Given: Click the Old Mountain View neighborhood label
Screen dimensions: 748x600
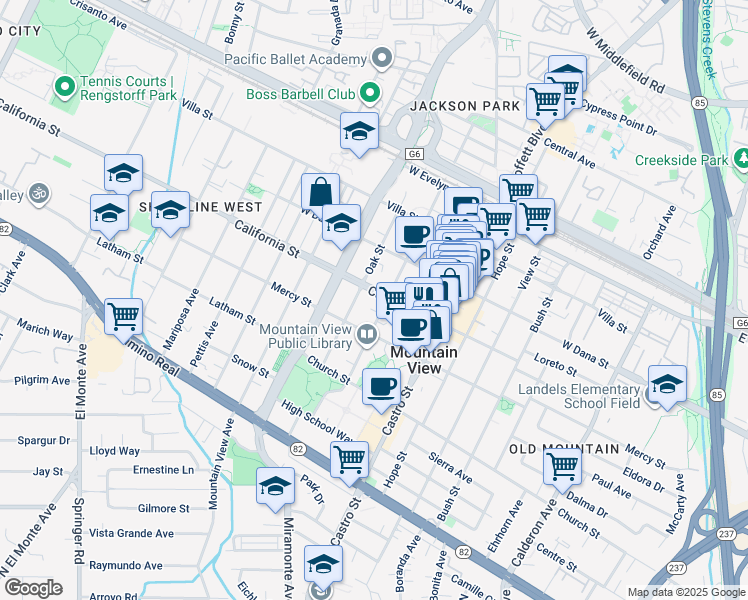Looking at the screenshot, I should click(x=564, y=449).
